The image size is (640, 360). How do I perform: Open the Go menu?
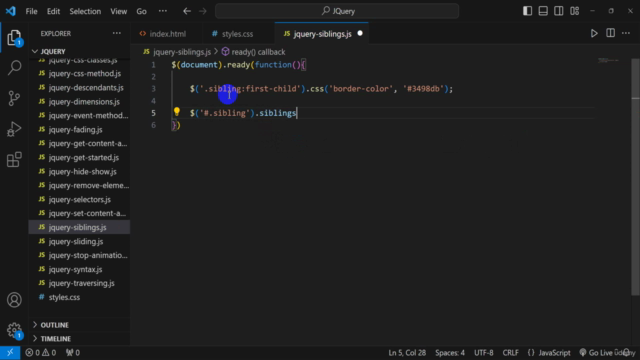point(141,11)
